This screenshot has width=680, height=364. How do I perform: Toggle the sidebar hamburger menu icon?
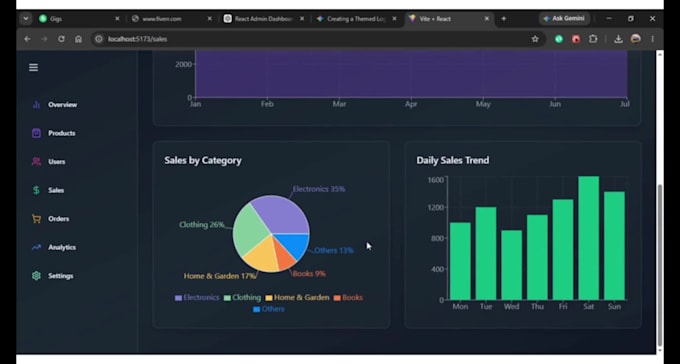coord(33,68)
